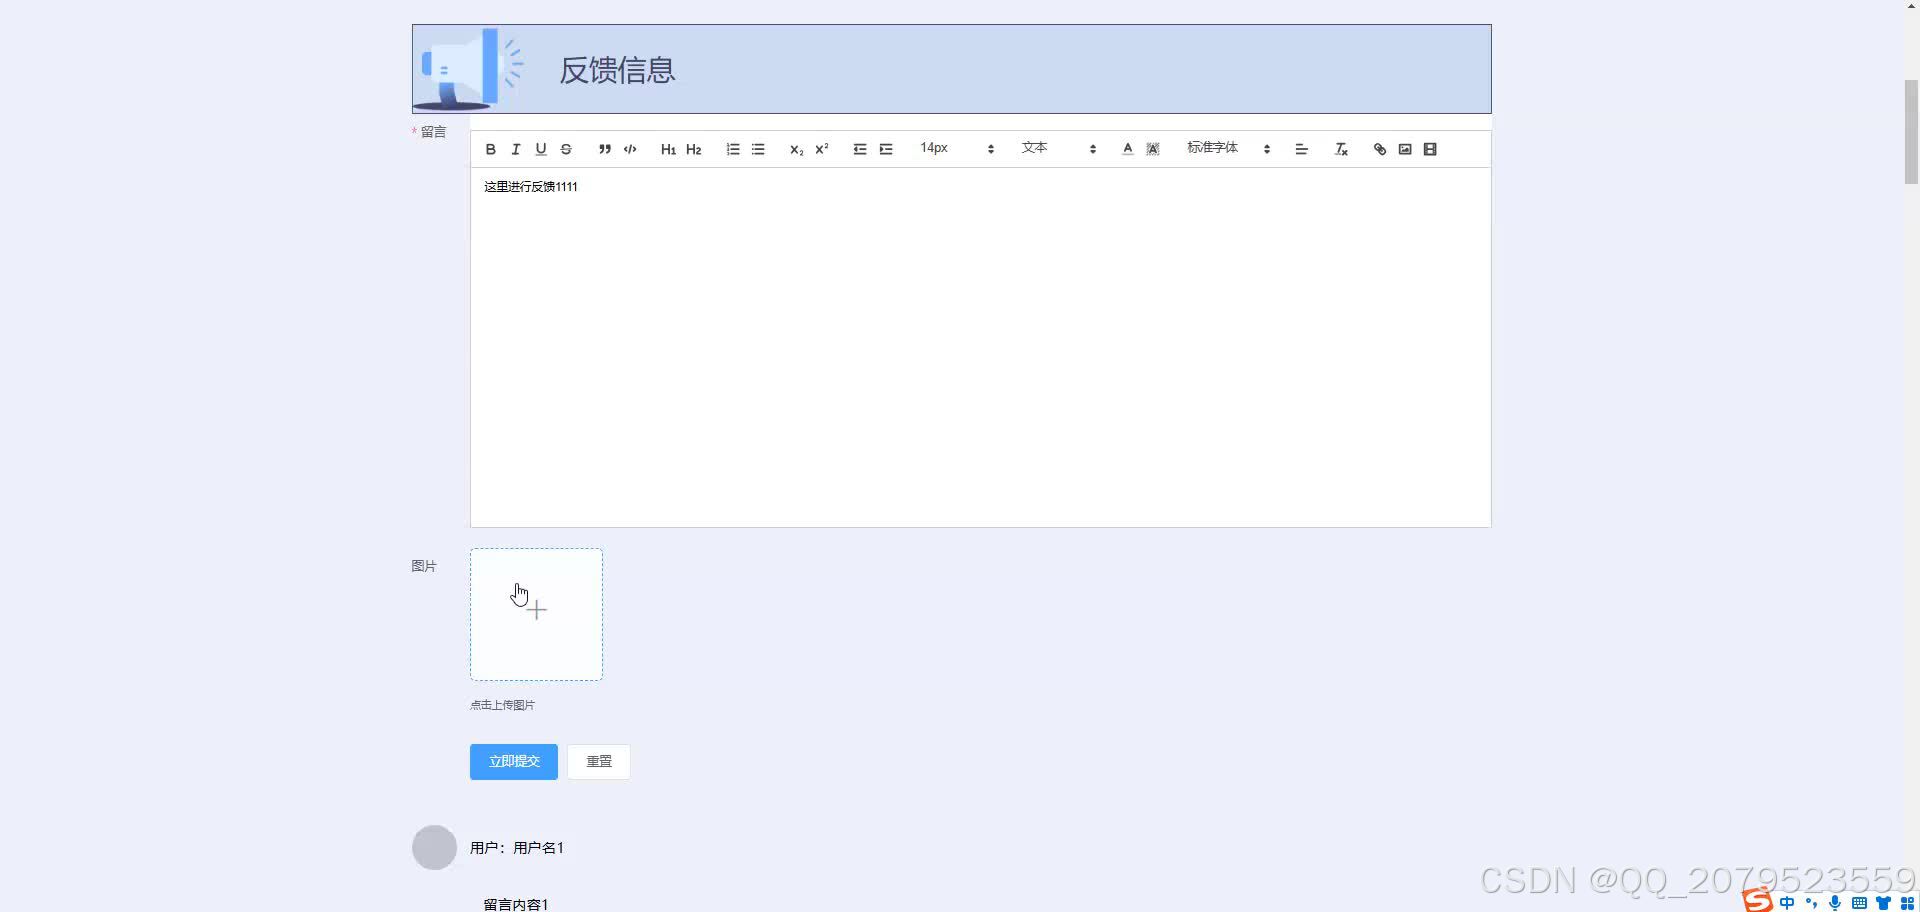Submit the feedback with 立即提交 button
This screenshot has height=912, width=1920.
coord(513,761)
